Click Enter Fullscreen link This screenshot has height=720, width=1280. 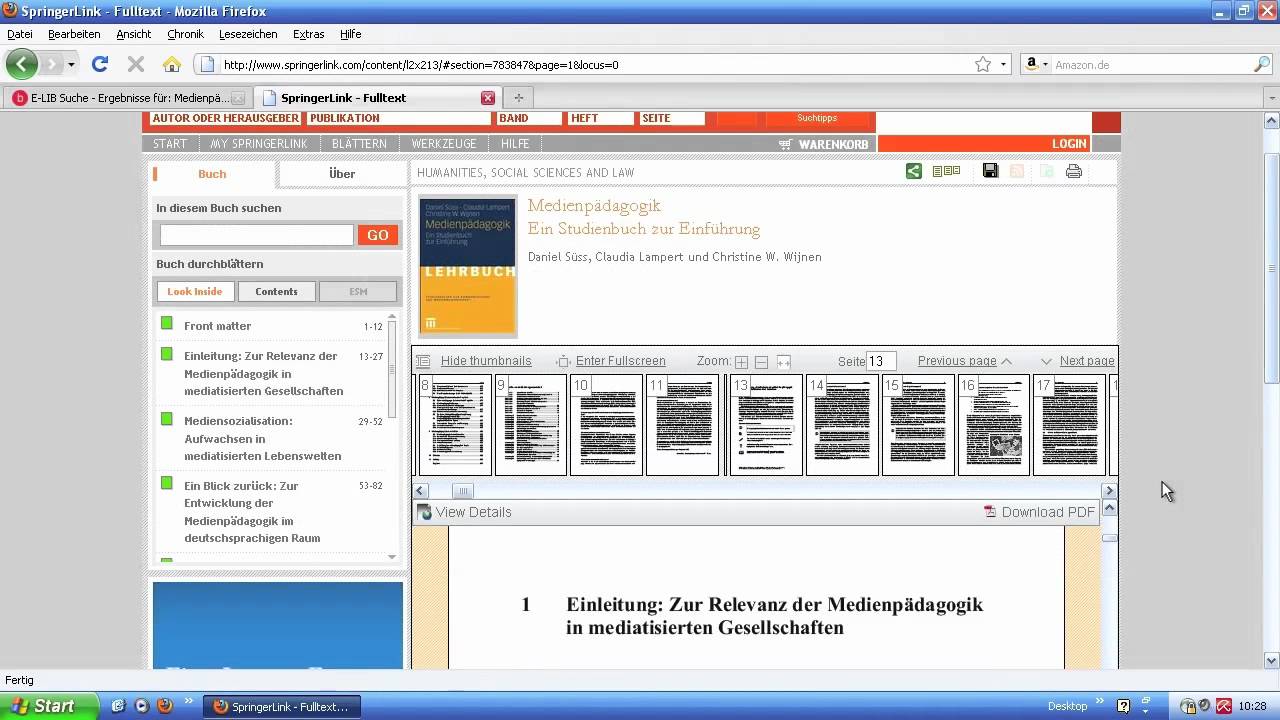click(x=620, y=361)
